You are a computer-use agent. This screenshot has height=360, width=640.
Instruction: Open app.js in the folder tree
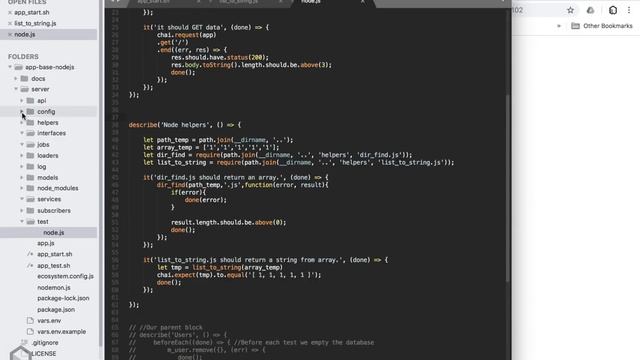(x=46, y=243)
